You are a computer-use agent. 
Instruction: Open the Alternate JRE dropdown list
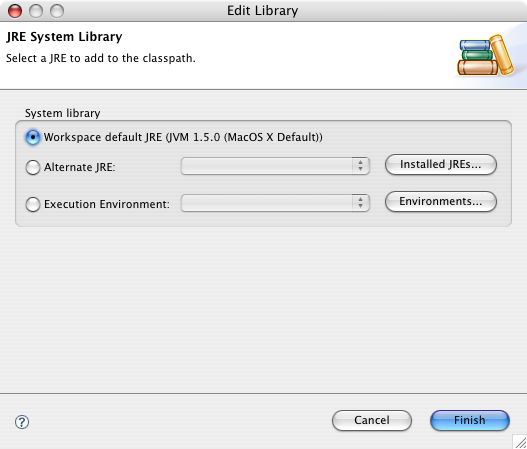click(275, 166)
